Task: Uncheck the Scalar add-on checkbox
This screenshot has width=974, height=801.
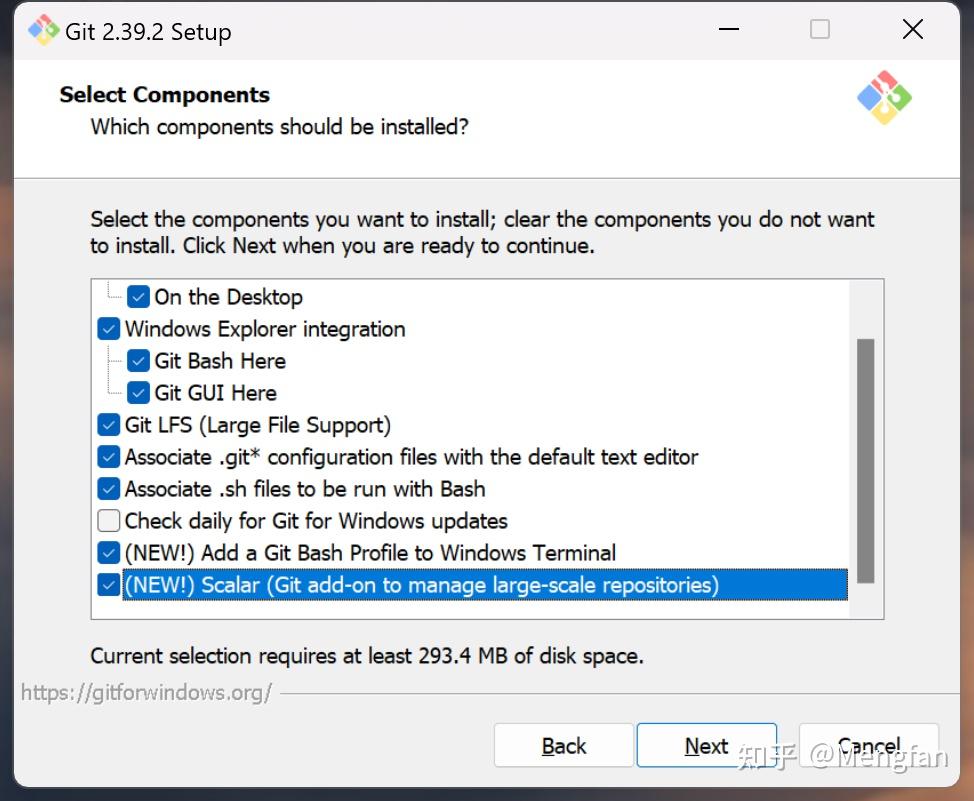Action: 109,585
